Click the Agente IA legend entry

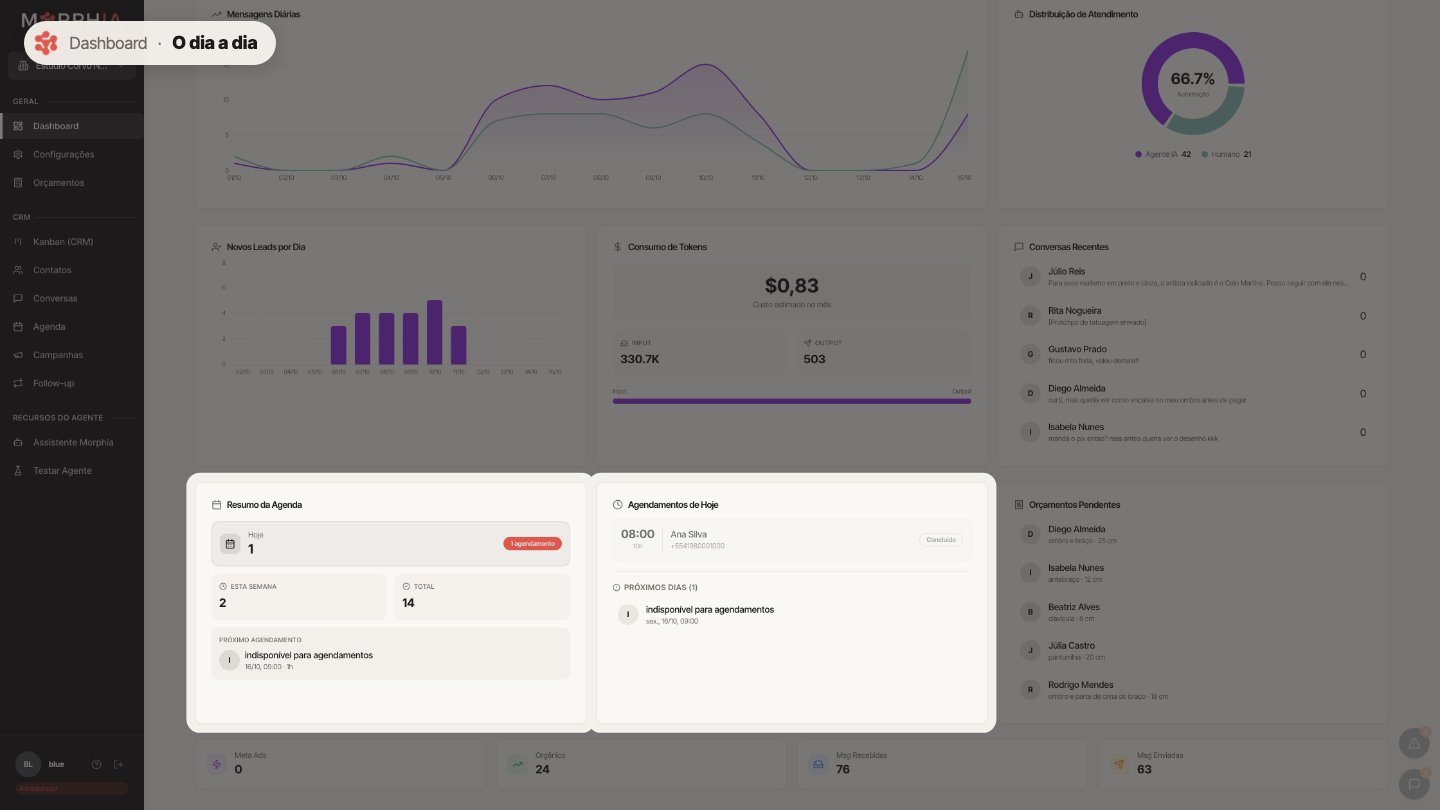pos(1163,155)
